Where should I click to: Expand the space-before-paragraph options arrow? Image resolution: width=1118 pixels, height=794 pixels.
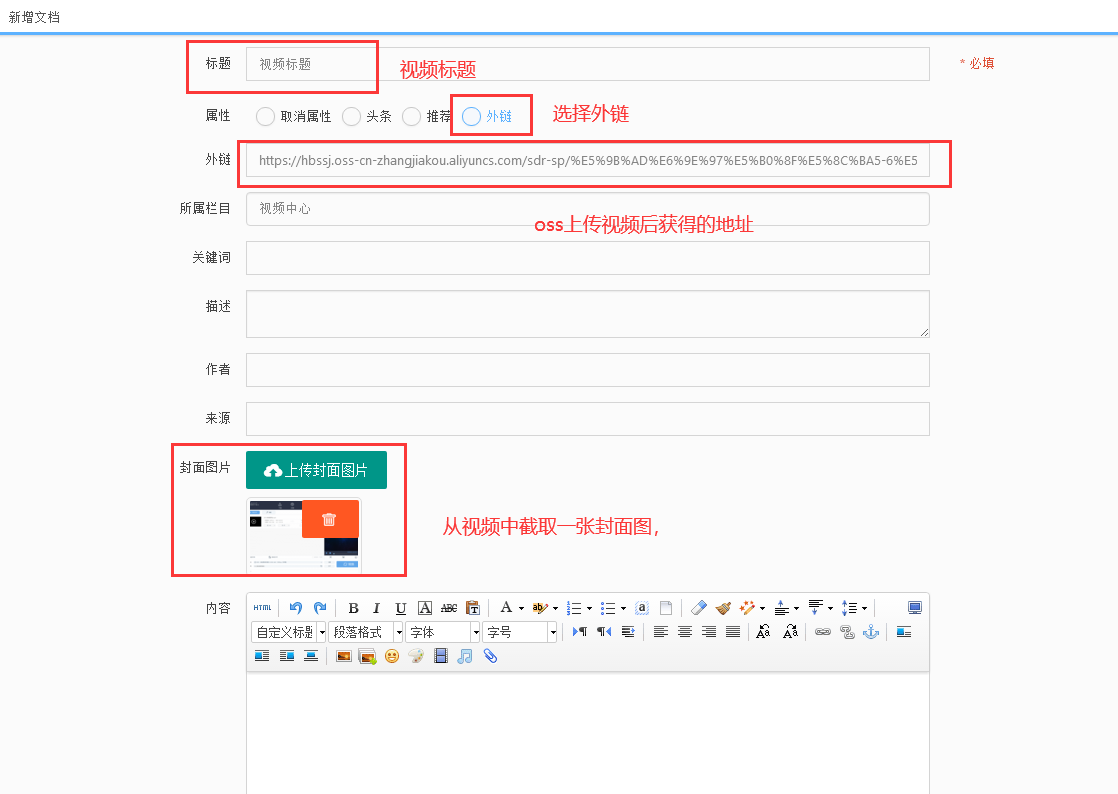[796, 609]
